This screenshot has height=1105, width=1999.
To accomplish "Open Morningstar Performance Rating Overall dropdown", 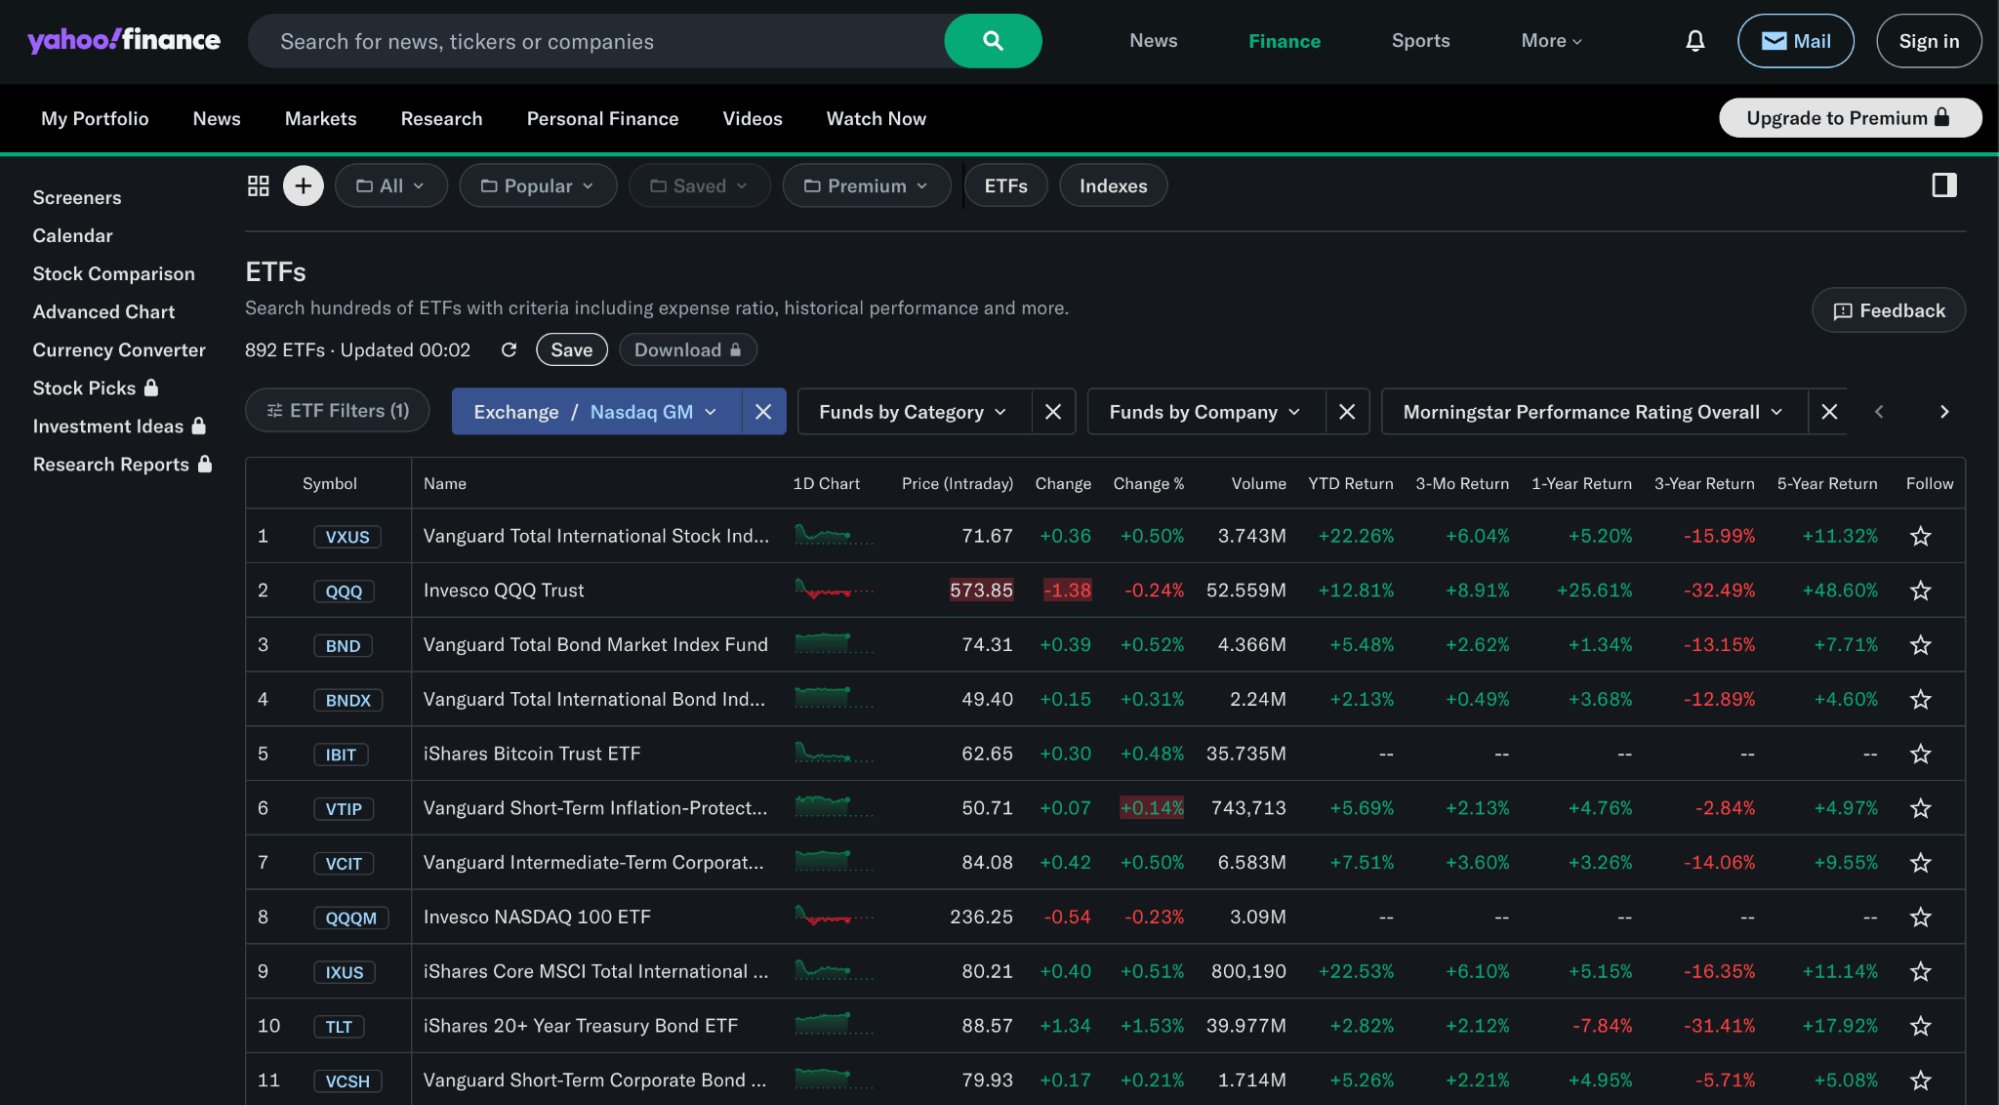I will click(1594, 412).
